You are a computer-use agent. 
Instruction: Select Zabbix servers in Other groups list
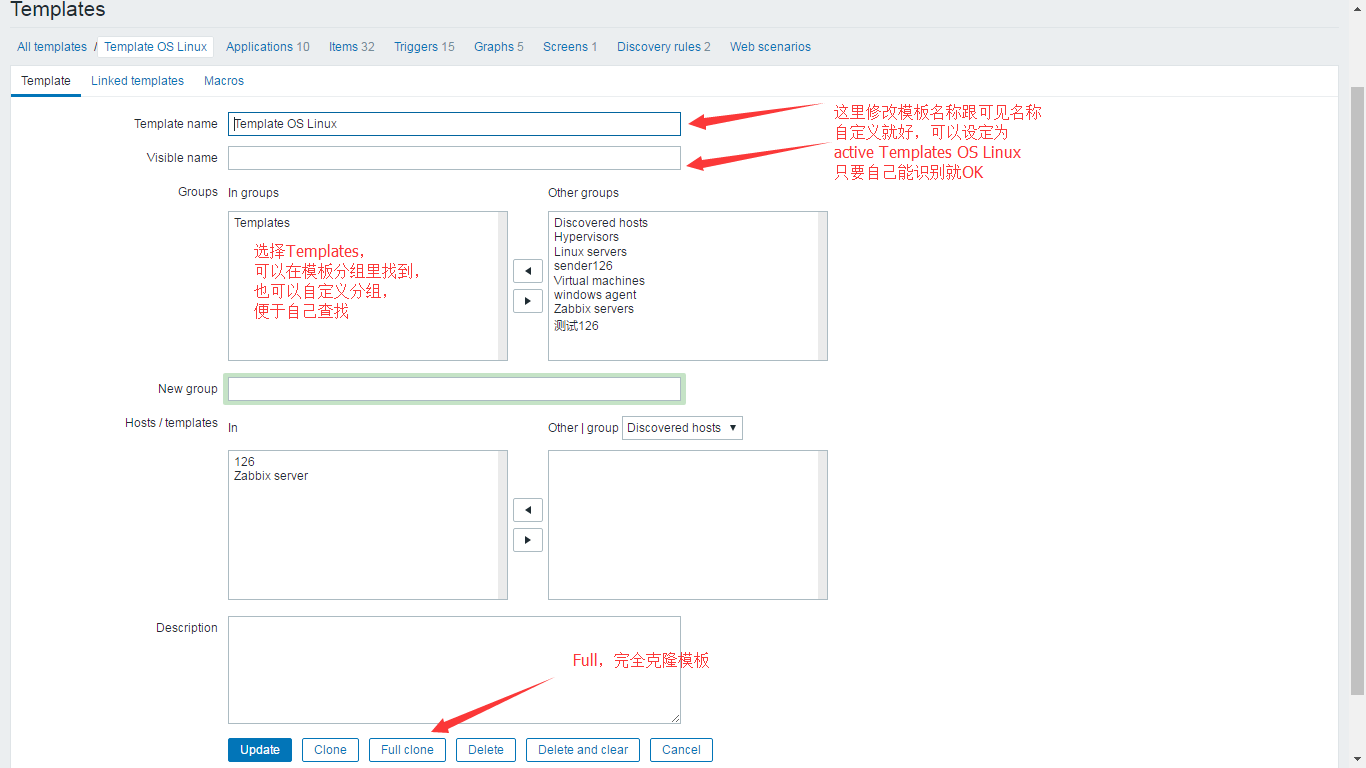[594, 309]
